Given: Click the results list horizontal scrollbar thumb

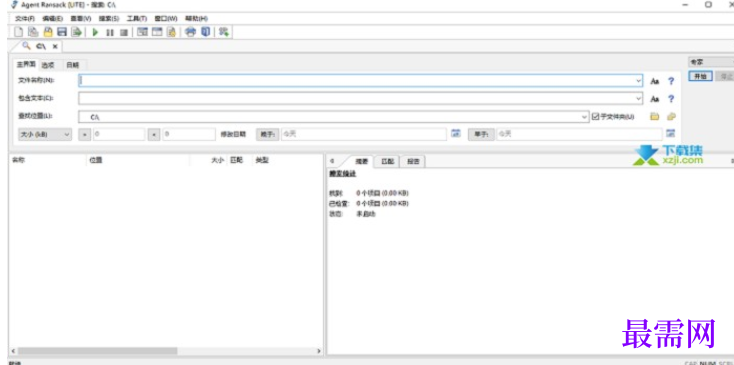Looking at the screenshot, I should pyautogui.click(x=98, y=350).
